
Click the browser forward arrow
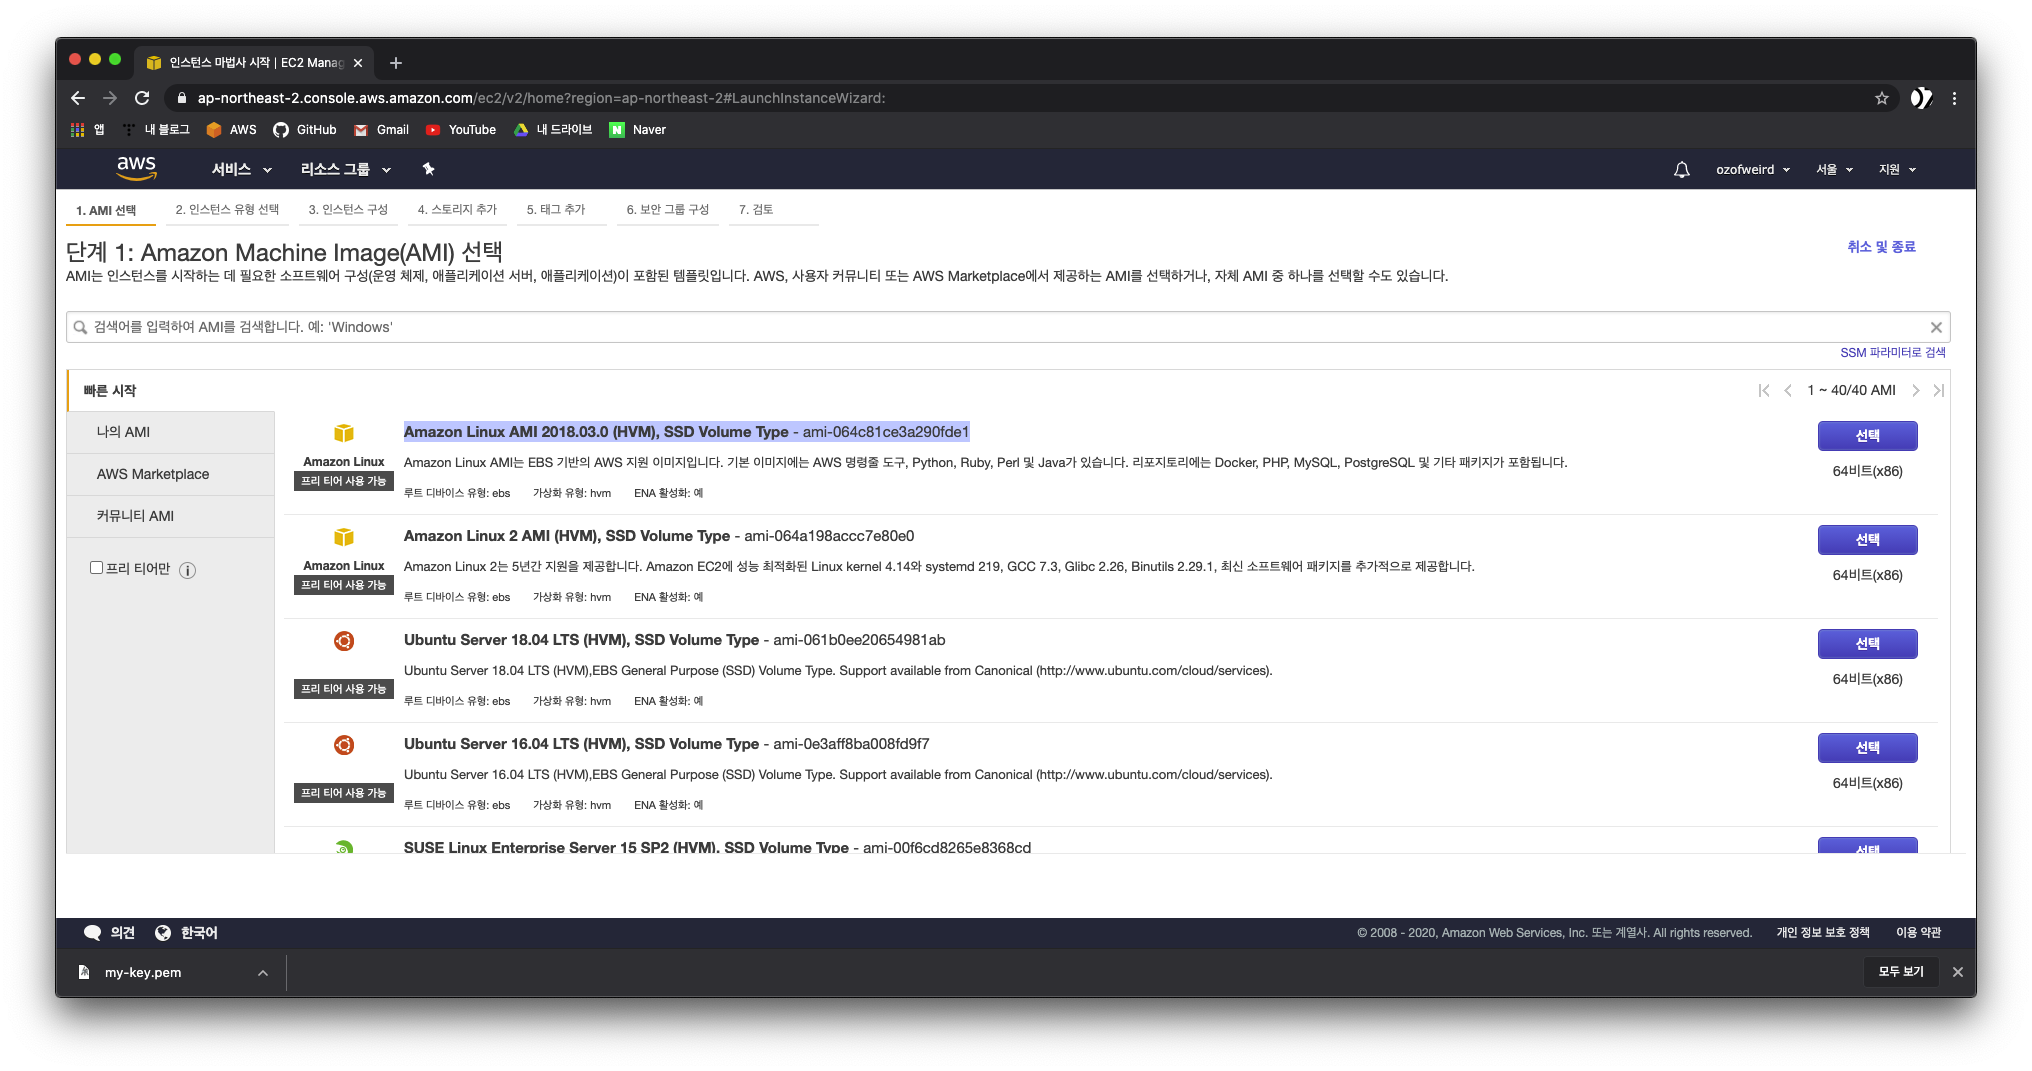click(110, 98)
